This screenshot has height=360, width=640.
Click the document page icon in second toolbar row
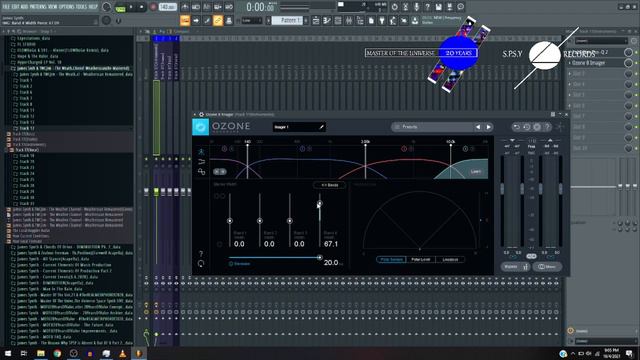371,20
